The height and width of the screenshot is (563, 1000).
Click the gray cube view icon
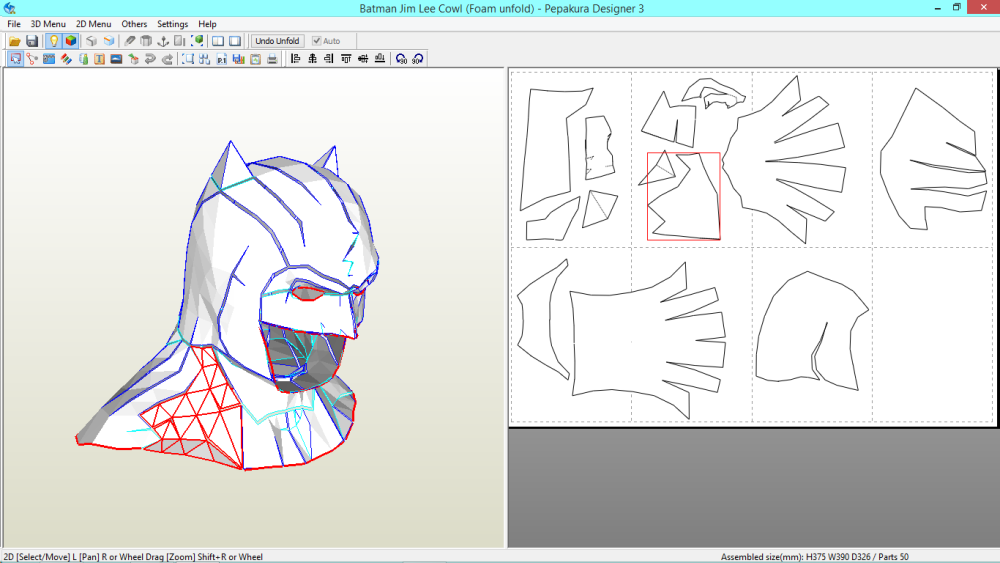(x=92, y=41)
